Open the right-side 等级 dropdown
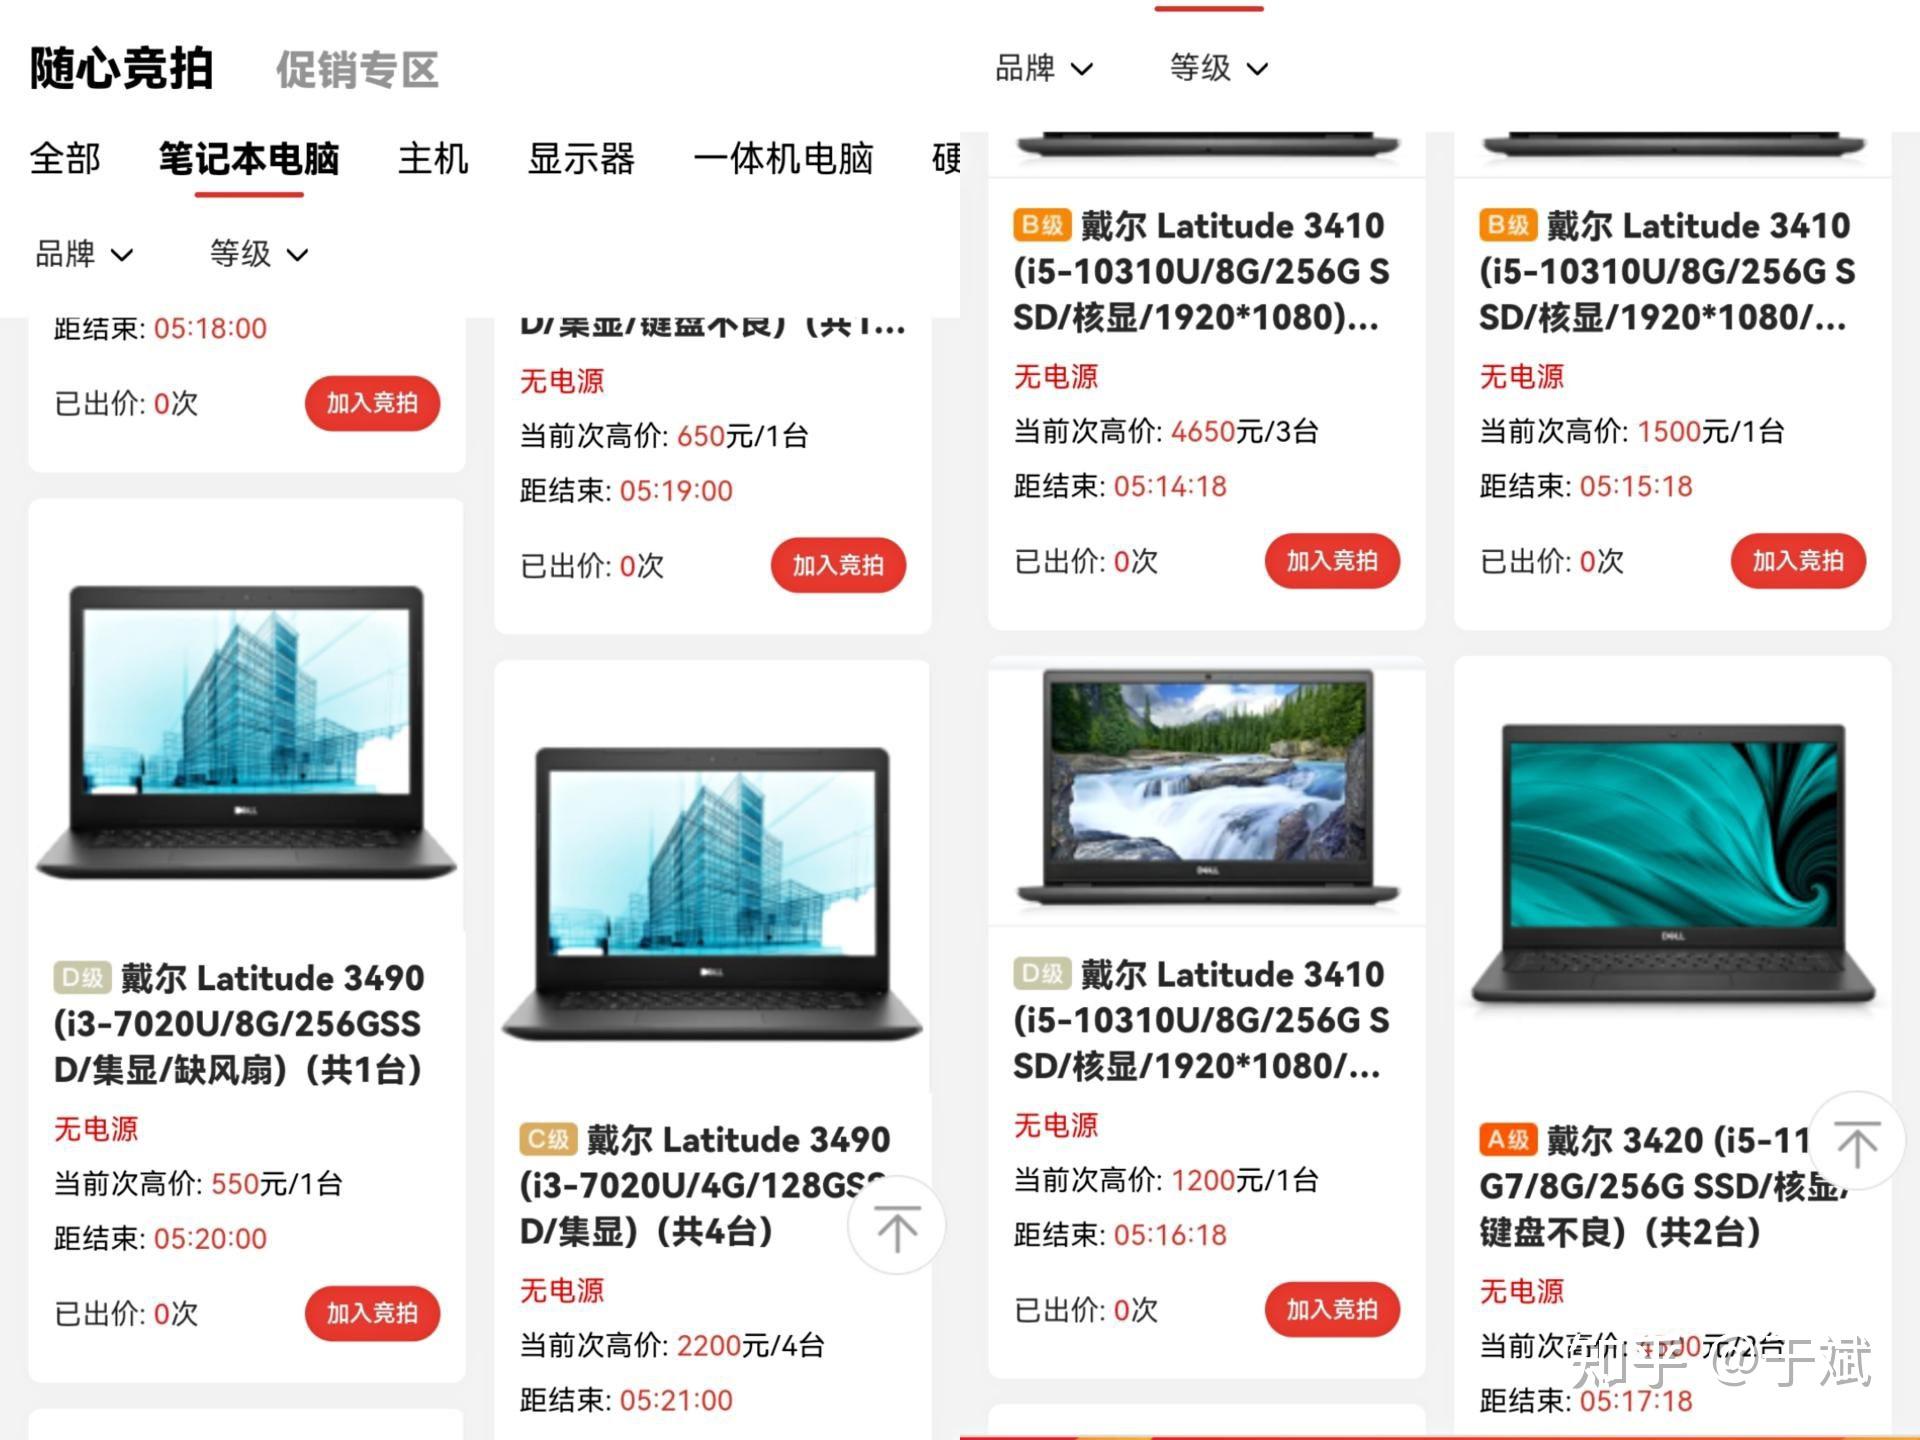The width and height of the screenshot is (1920, 1440). click(1219, 68)
